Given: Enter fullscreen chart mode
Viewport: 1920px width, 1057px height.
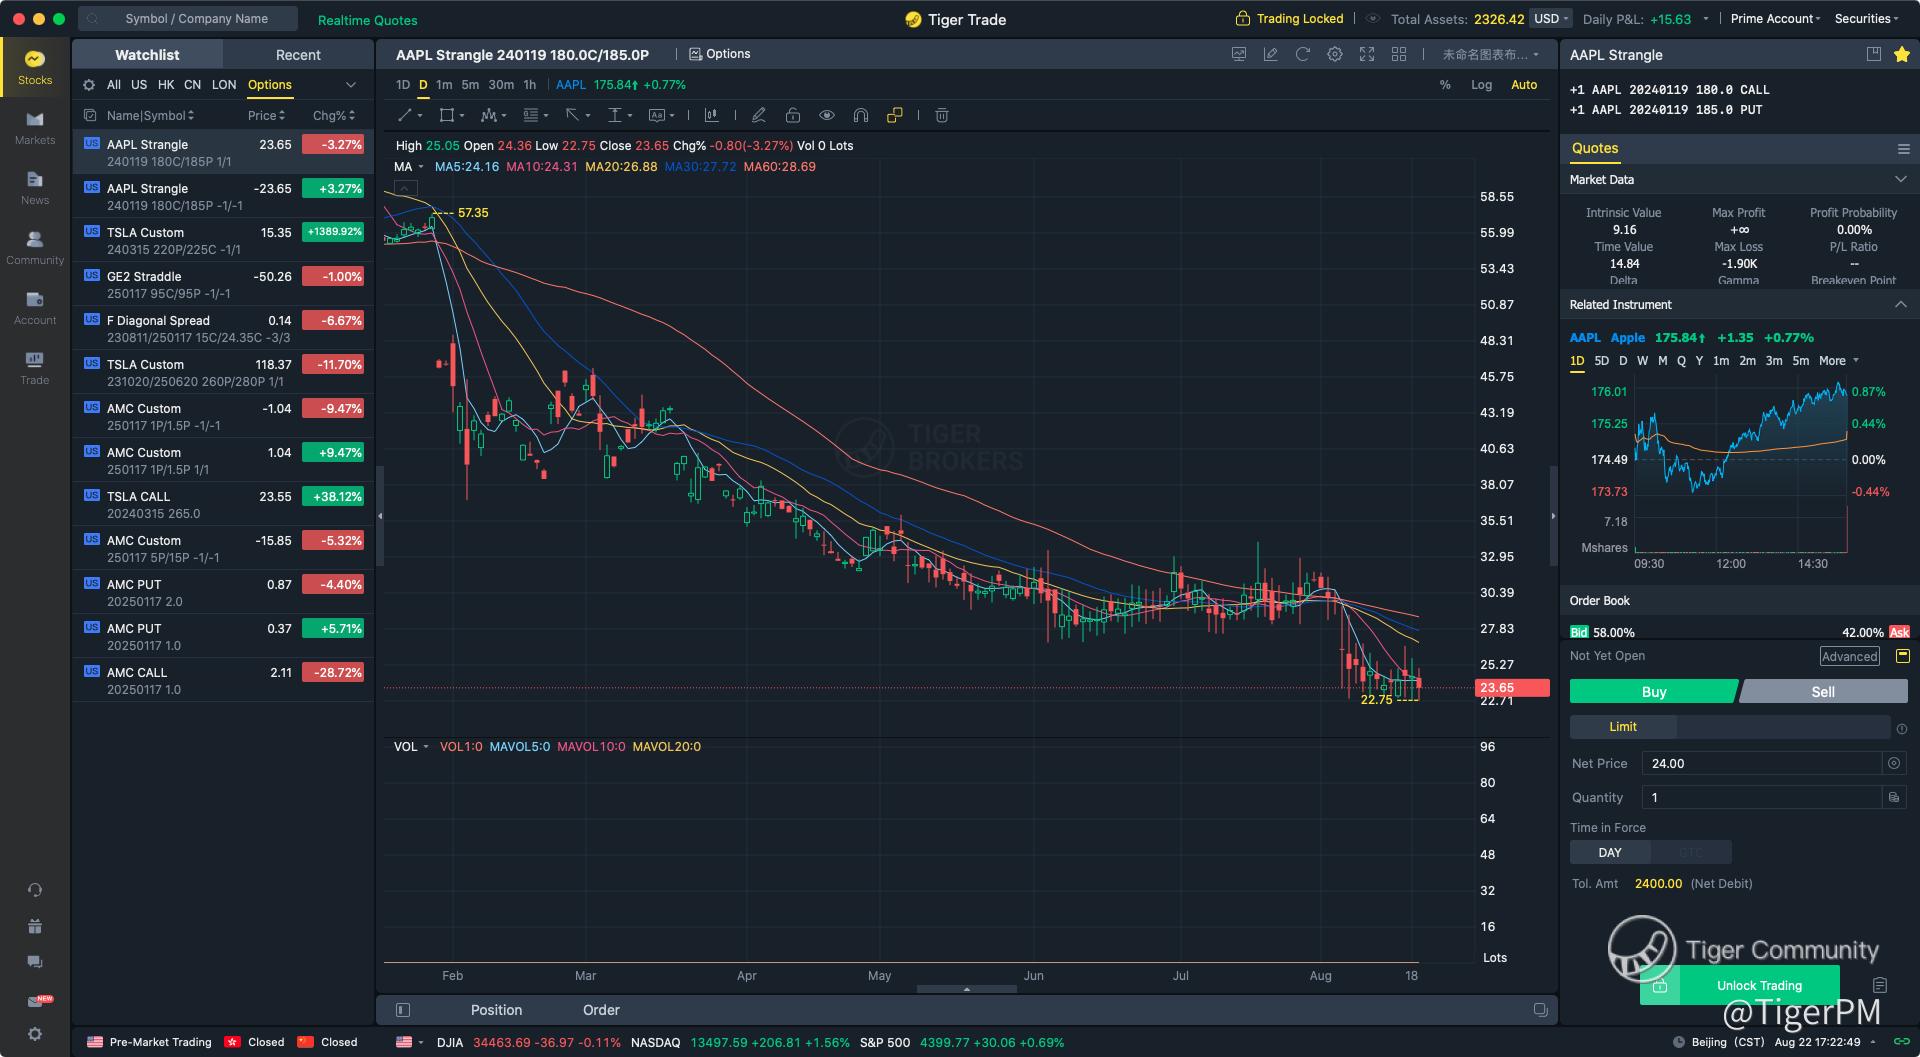Looking at the screenshot, I should coord(1366,55).
